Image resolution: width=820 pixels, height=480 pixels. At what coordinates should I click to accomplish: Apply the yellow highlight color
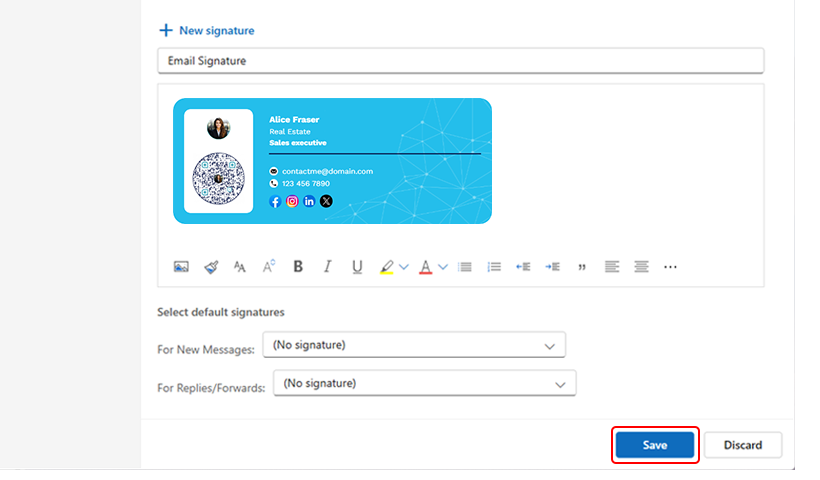(386, 267)
